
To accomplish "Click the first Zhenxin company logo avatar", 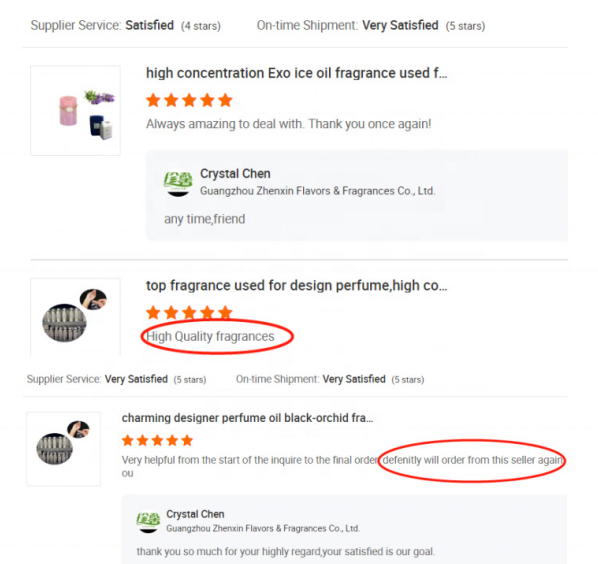I will [x=178, y=182].
